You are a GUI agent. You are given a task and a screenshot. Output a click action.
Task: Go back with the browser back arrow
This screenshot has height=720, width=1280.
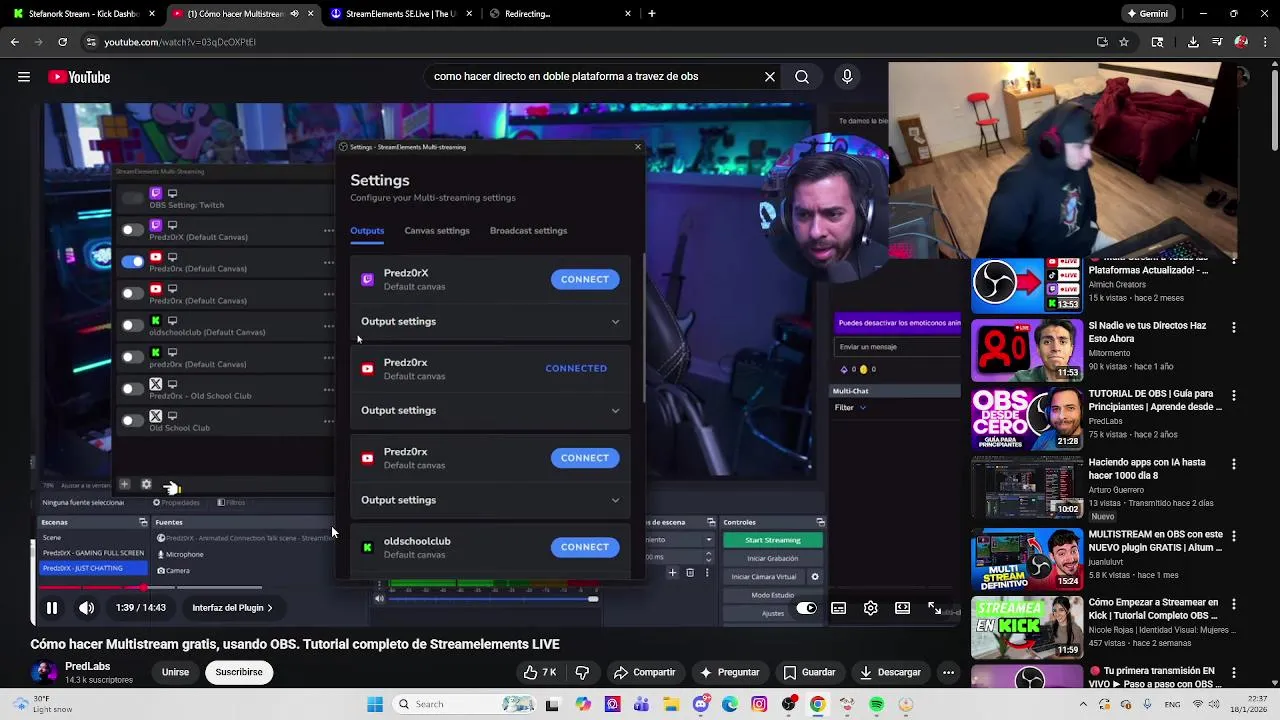click(14, 42)
